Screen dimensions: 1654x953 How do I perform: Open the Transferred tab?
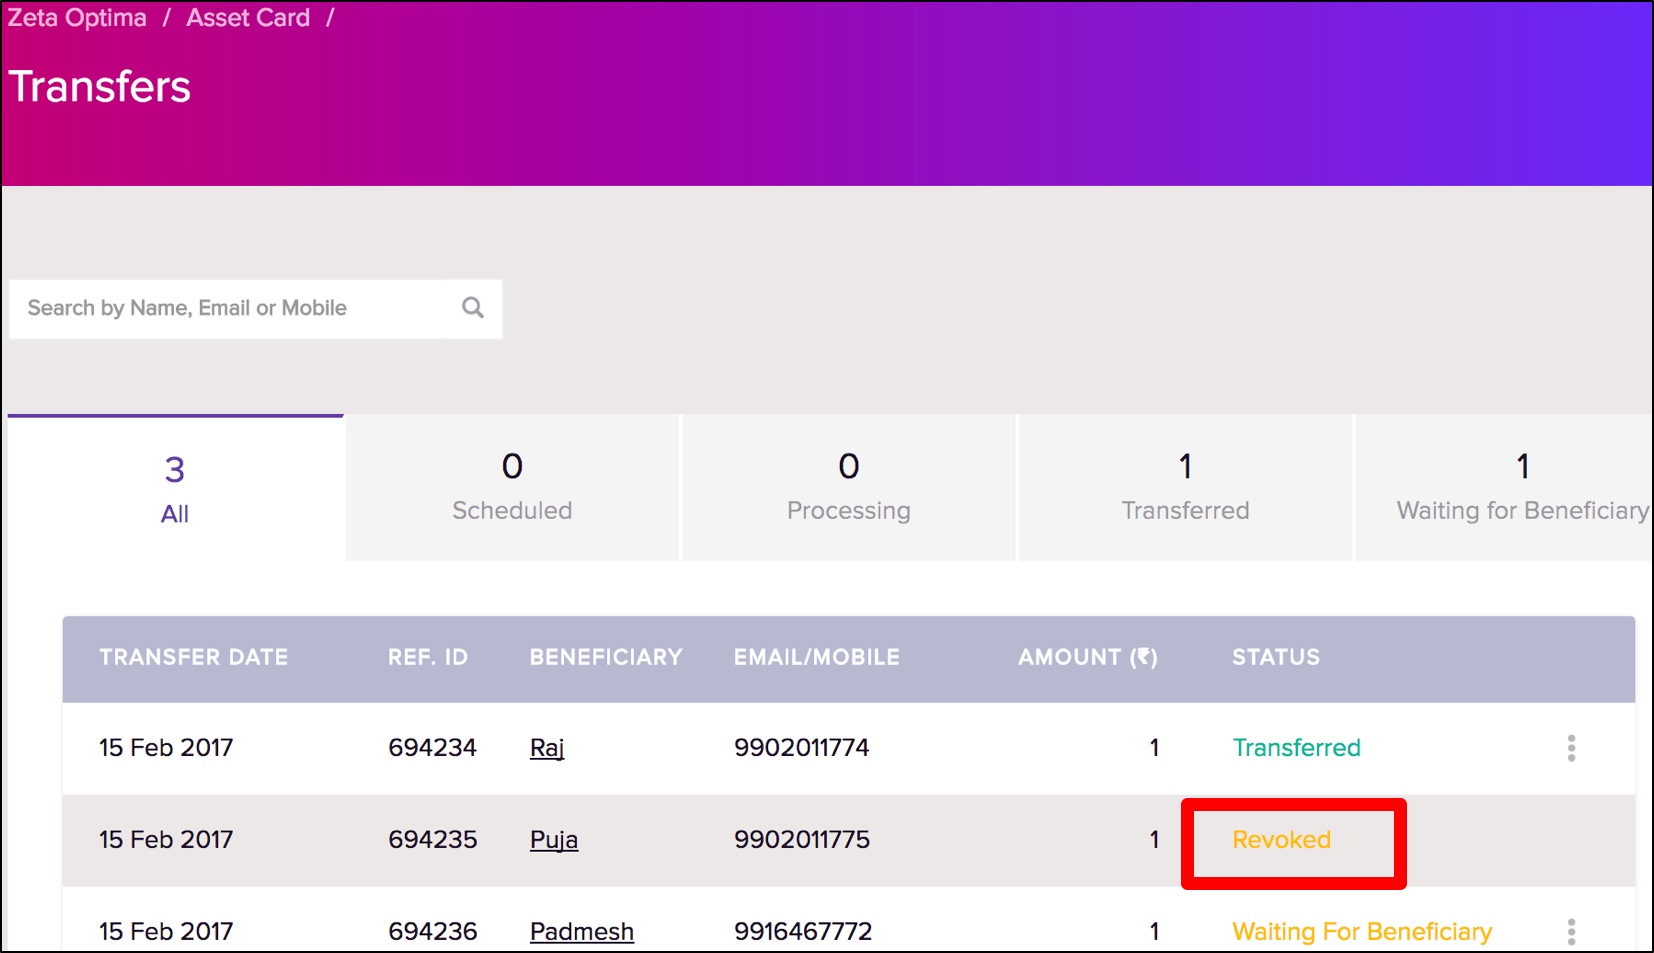pyautogui.click(x=1185, y=488)
